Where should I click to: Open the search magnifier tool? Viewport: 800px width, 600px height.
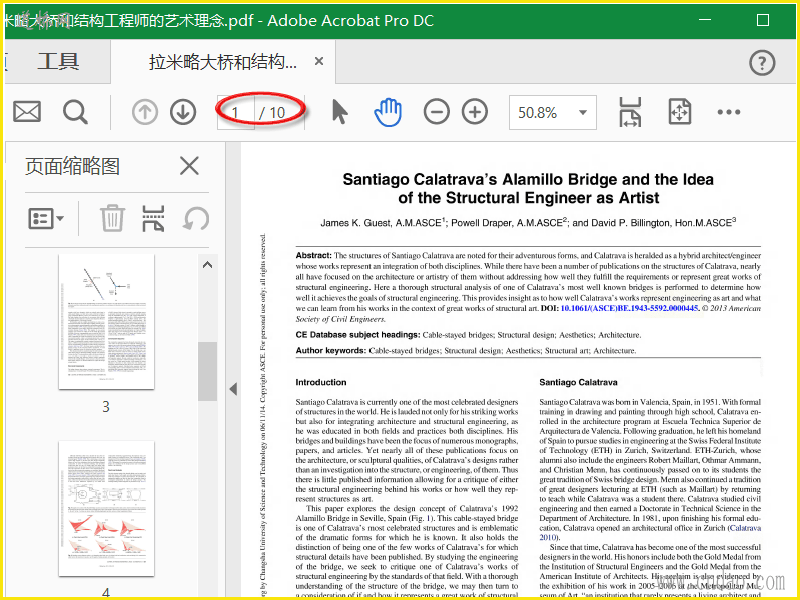coord(75,112)
